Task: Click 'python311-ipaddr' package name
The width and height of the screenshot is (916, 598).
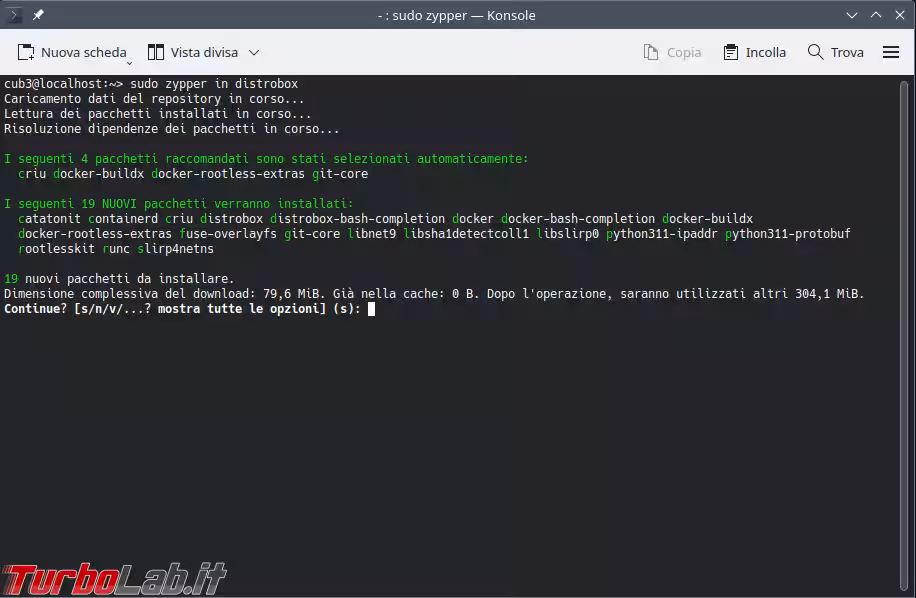Action: (661, 234)
